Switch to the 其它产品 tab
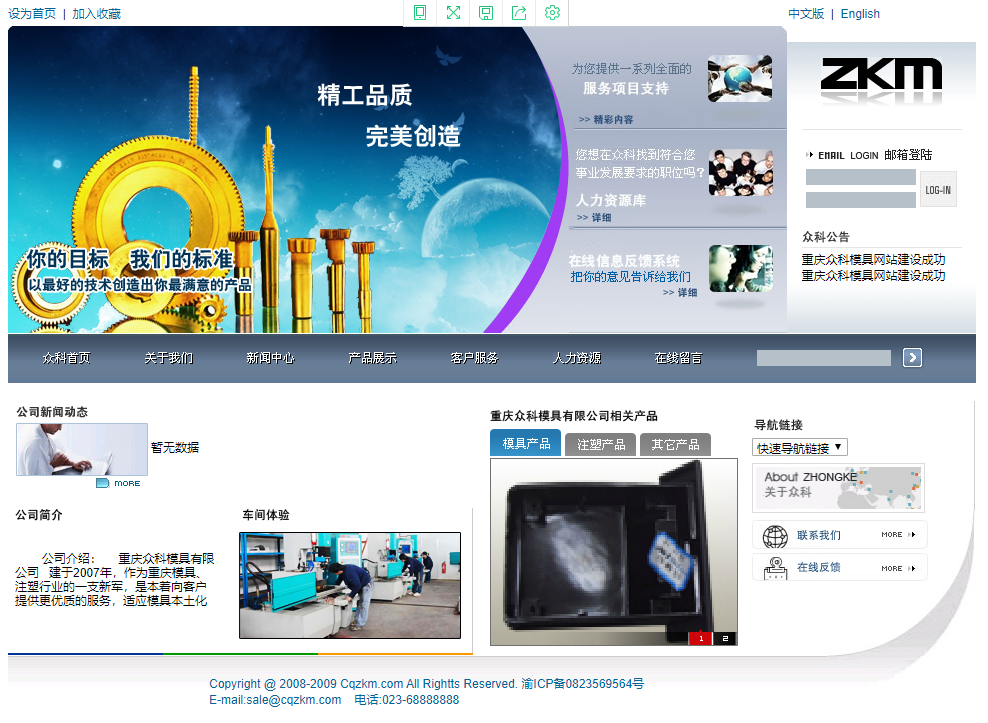This screenshot has height=723, width=988. 675,444
